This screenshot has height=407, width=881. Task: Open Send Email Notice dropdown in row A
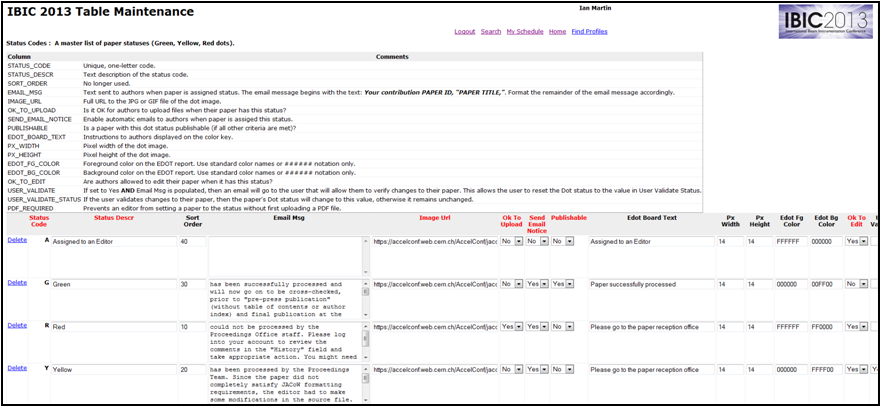click(537, 242)
